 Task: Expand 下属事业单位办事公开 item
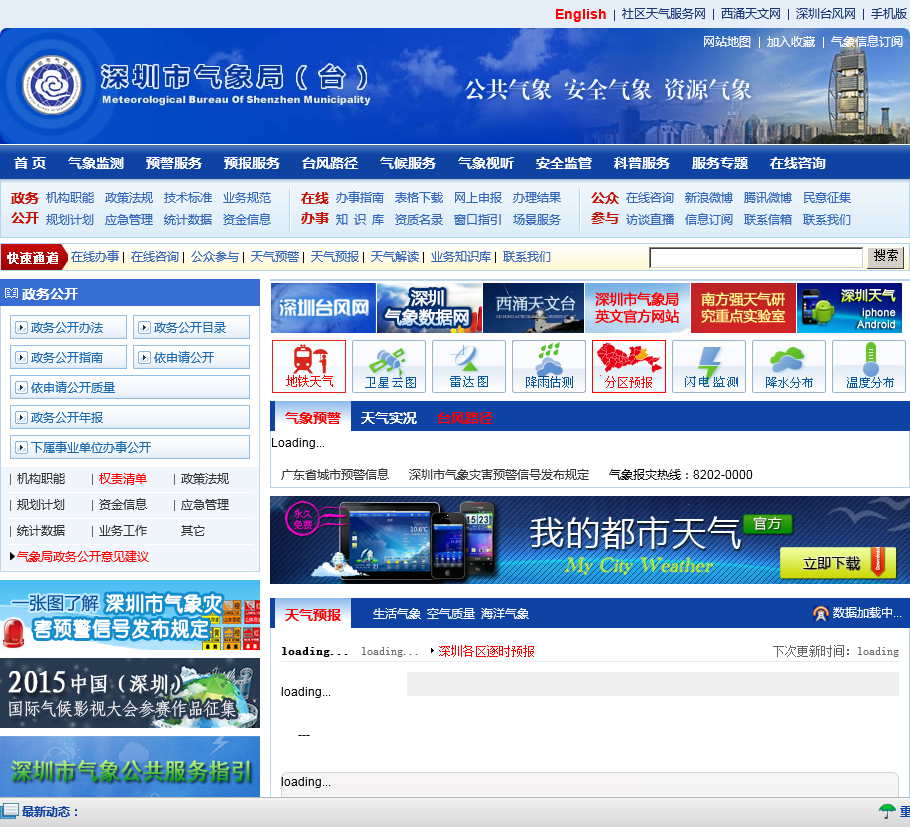click(130, 447)
